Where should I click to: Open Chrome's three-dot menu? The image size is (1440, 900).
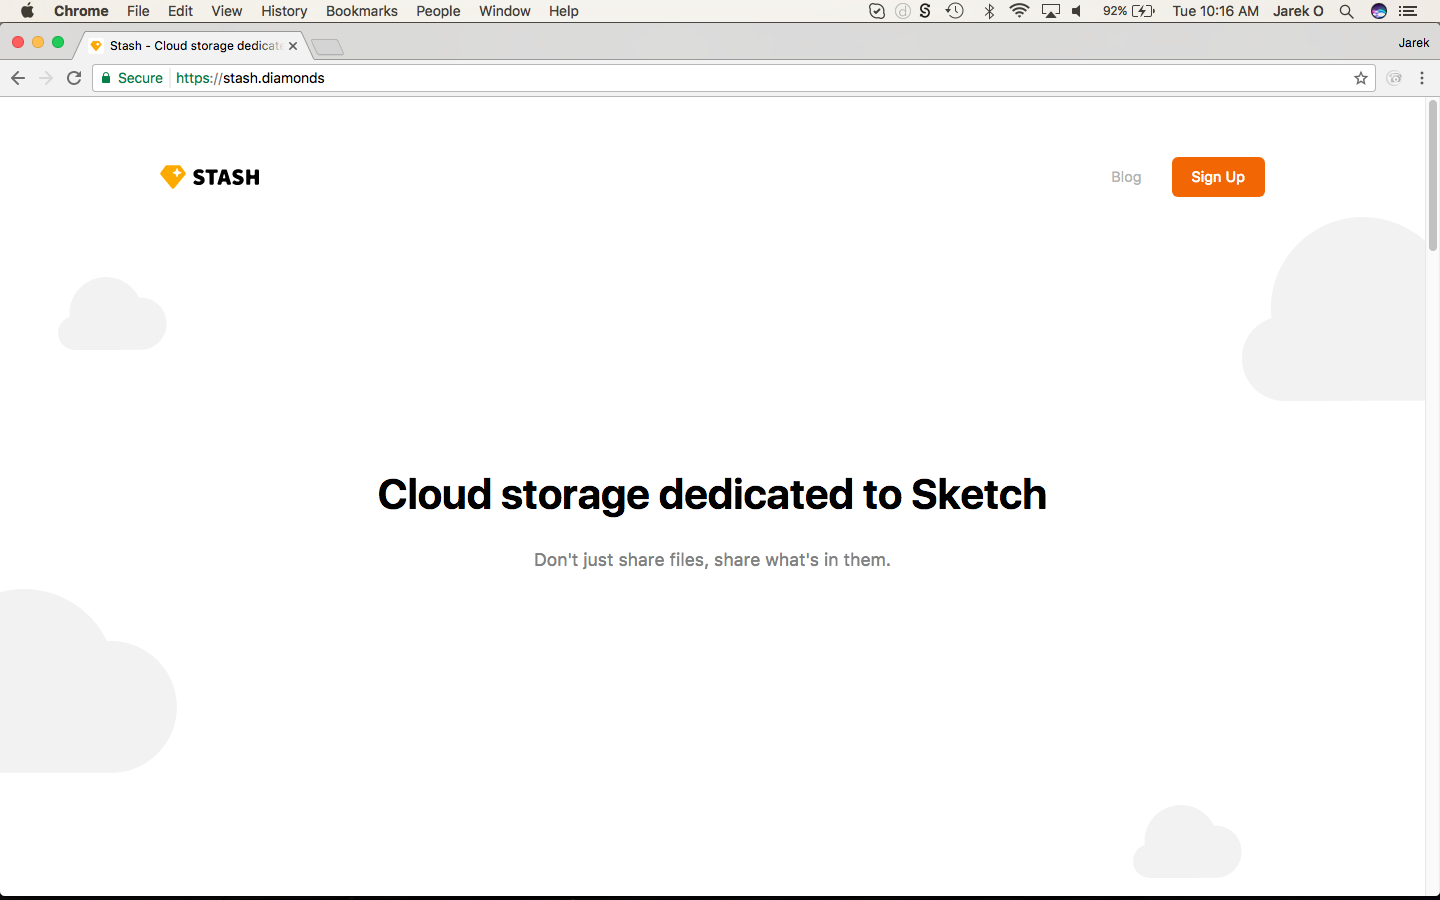click(1422, 78)
